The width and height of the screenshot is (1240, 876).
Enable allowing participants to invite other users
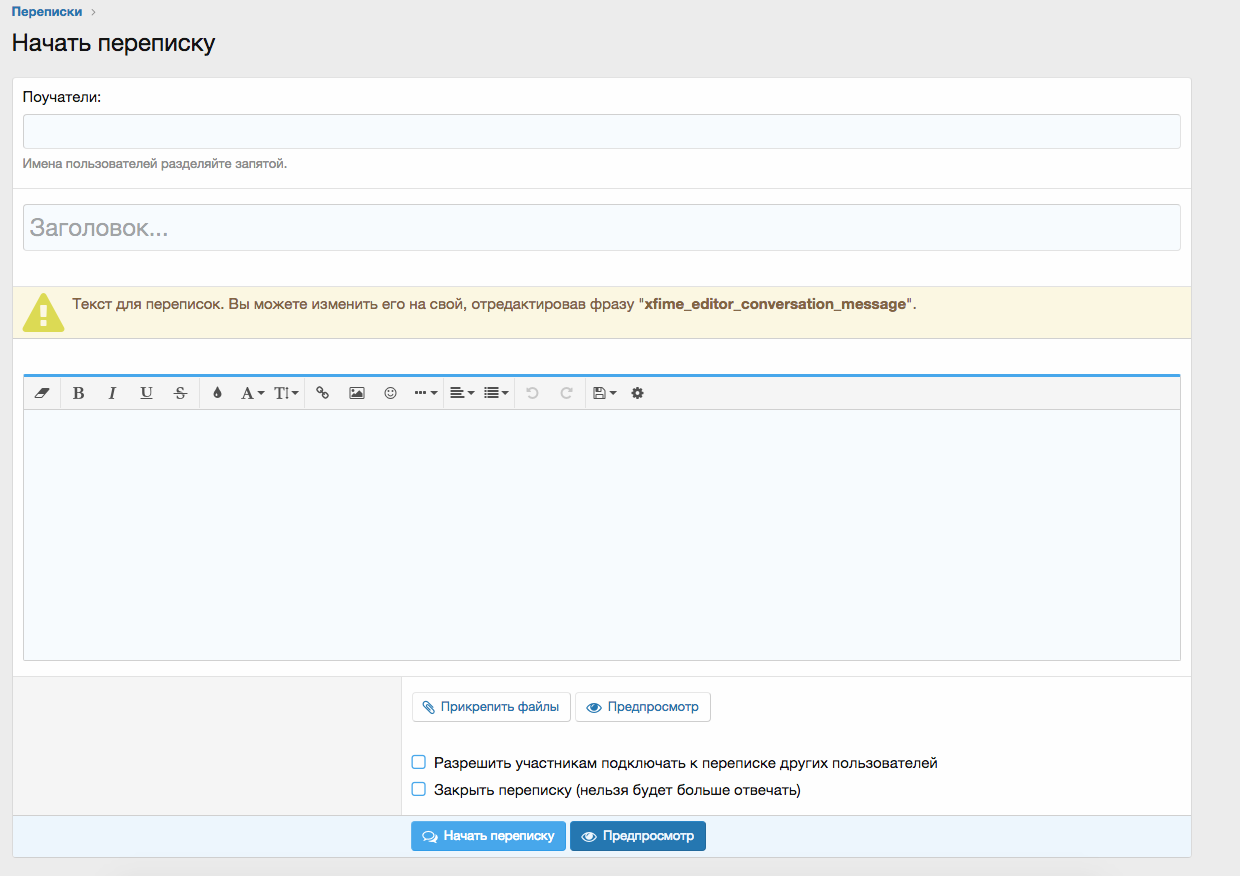pyautogui.click(x=419, y=762)
